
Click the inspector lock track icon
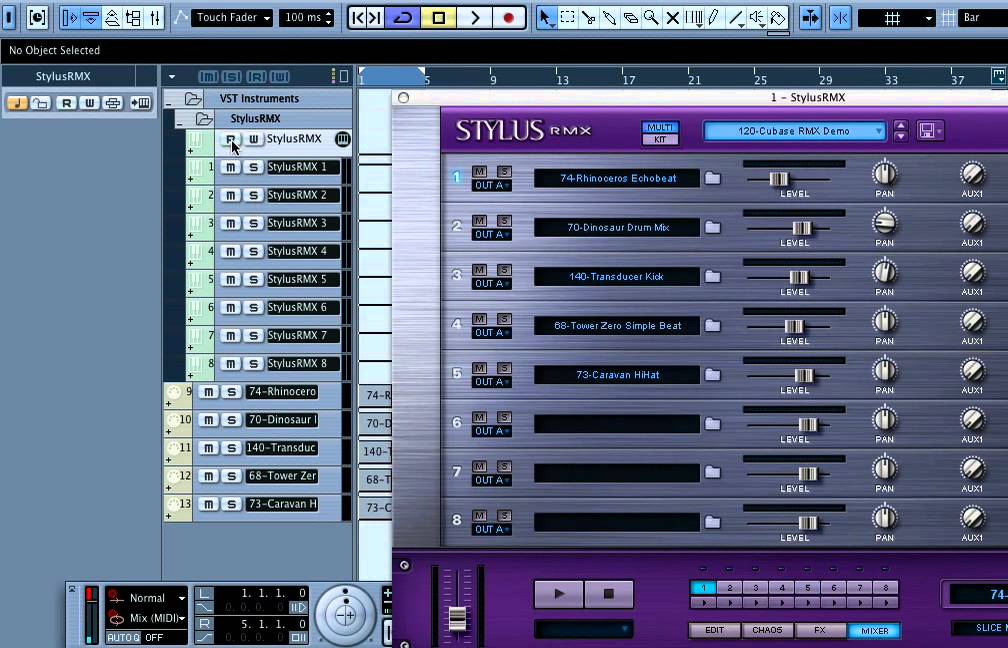coord(41,103)
